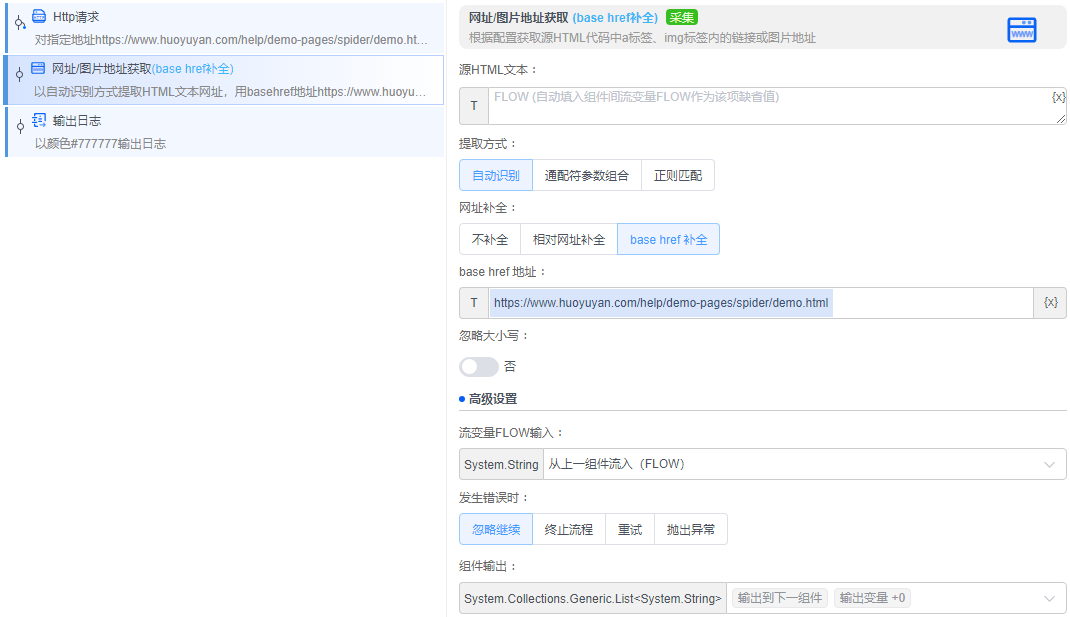Viewport: 1070px width, 617px height.
Task: Open the 组件输出 dropdown
Action: (x=1047, y=597)
